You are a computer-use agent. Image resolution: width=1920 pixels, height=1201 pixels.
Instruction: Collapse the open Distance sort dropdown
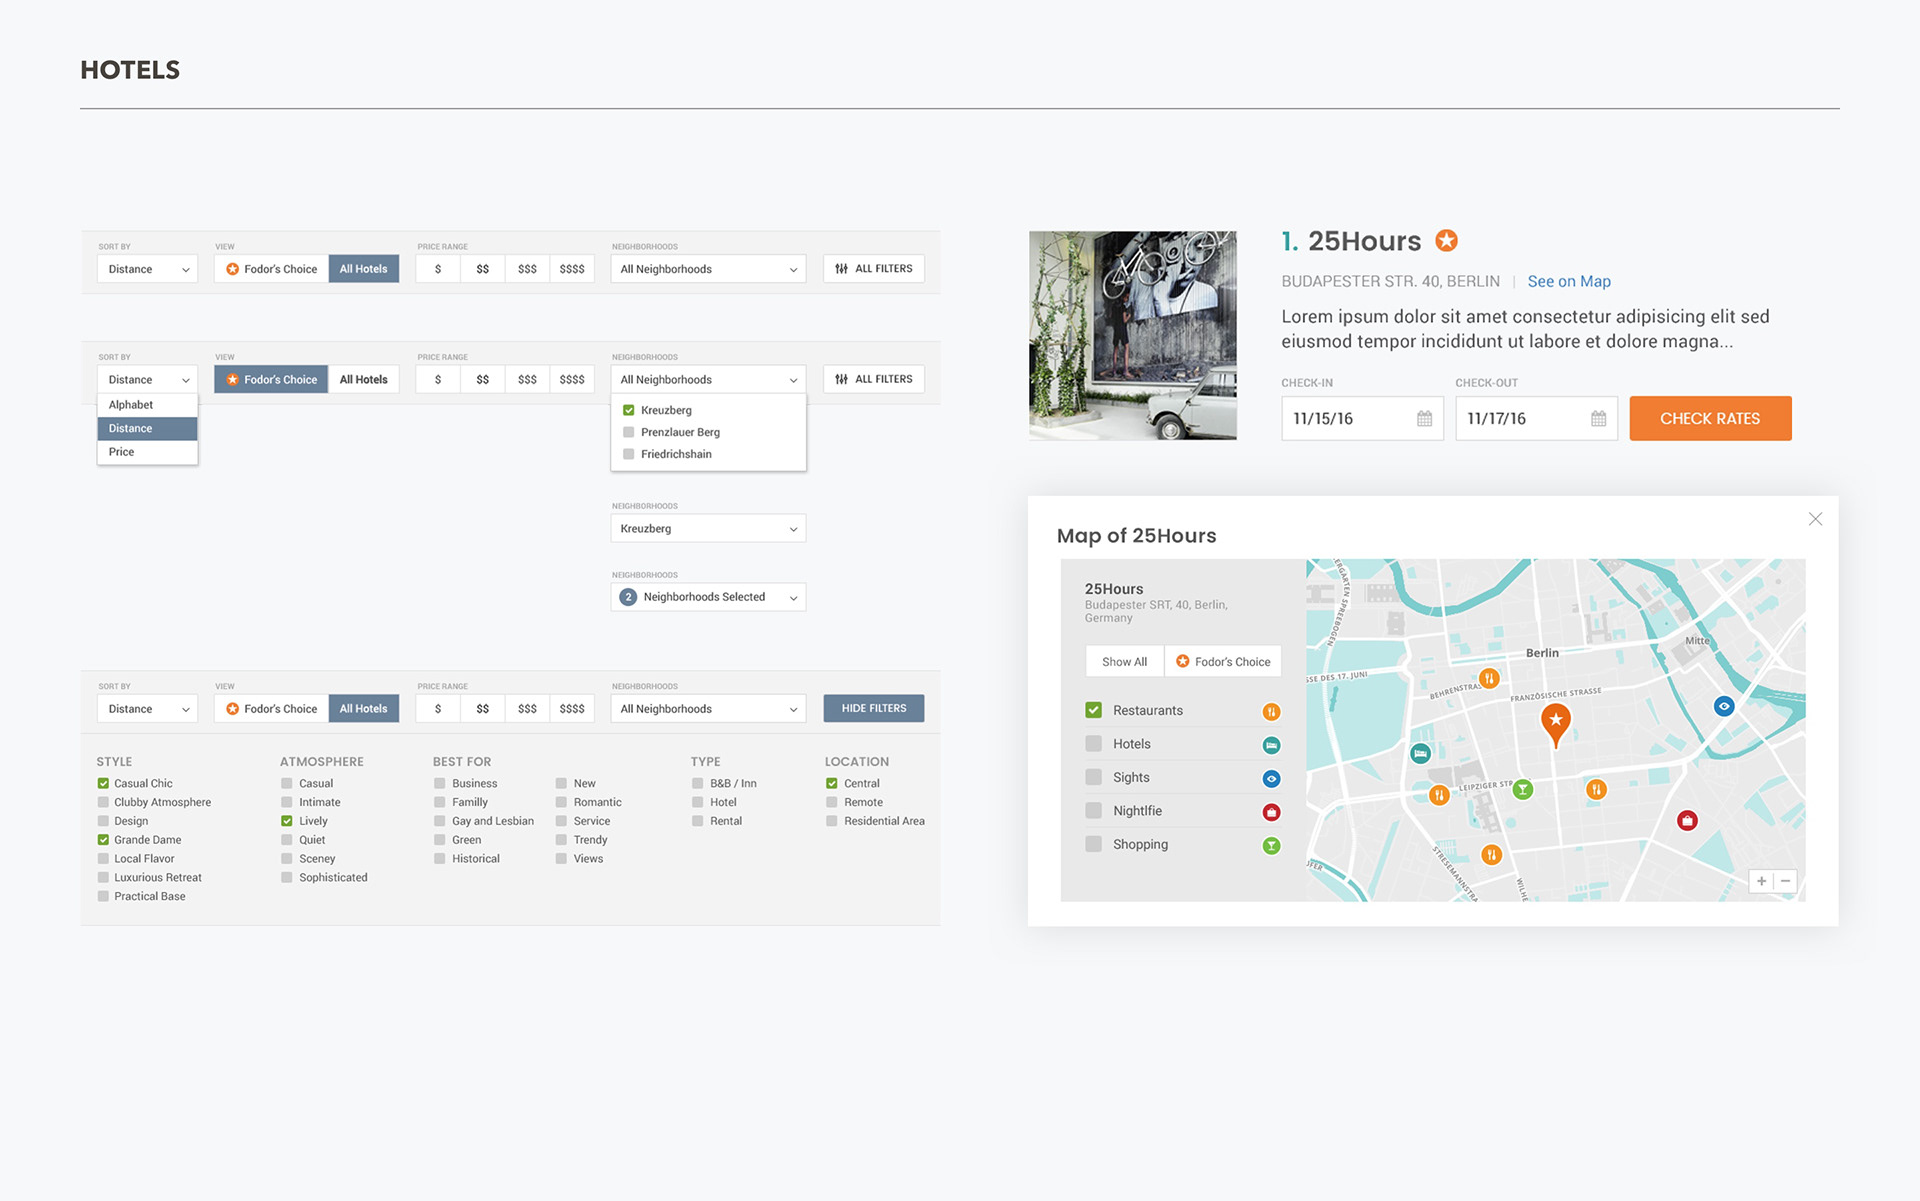point(147,379)
